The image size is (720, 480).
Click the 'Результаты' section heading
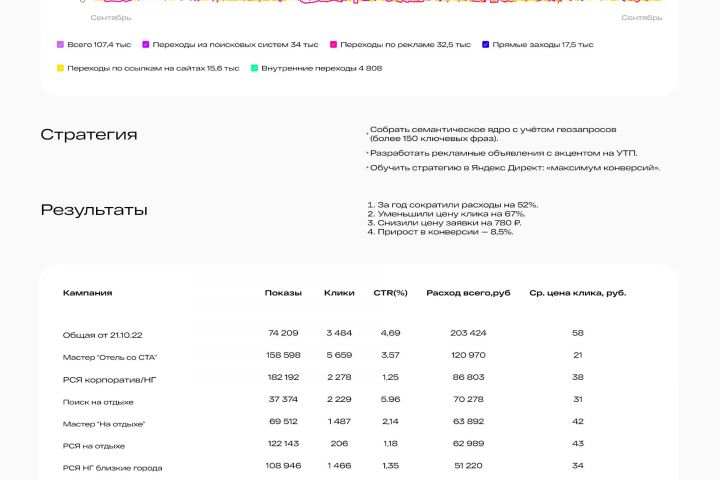click(94, 210)
